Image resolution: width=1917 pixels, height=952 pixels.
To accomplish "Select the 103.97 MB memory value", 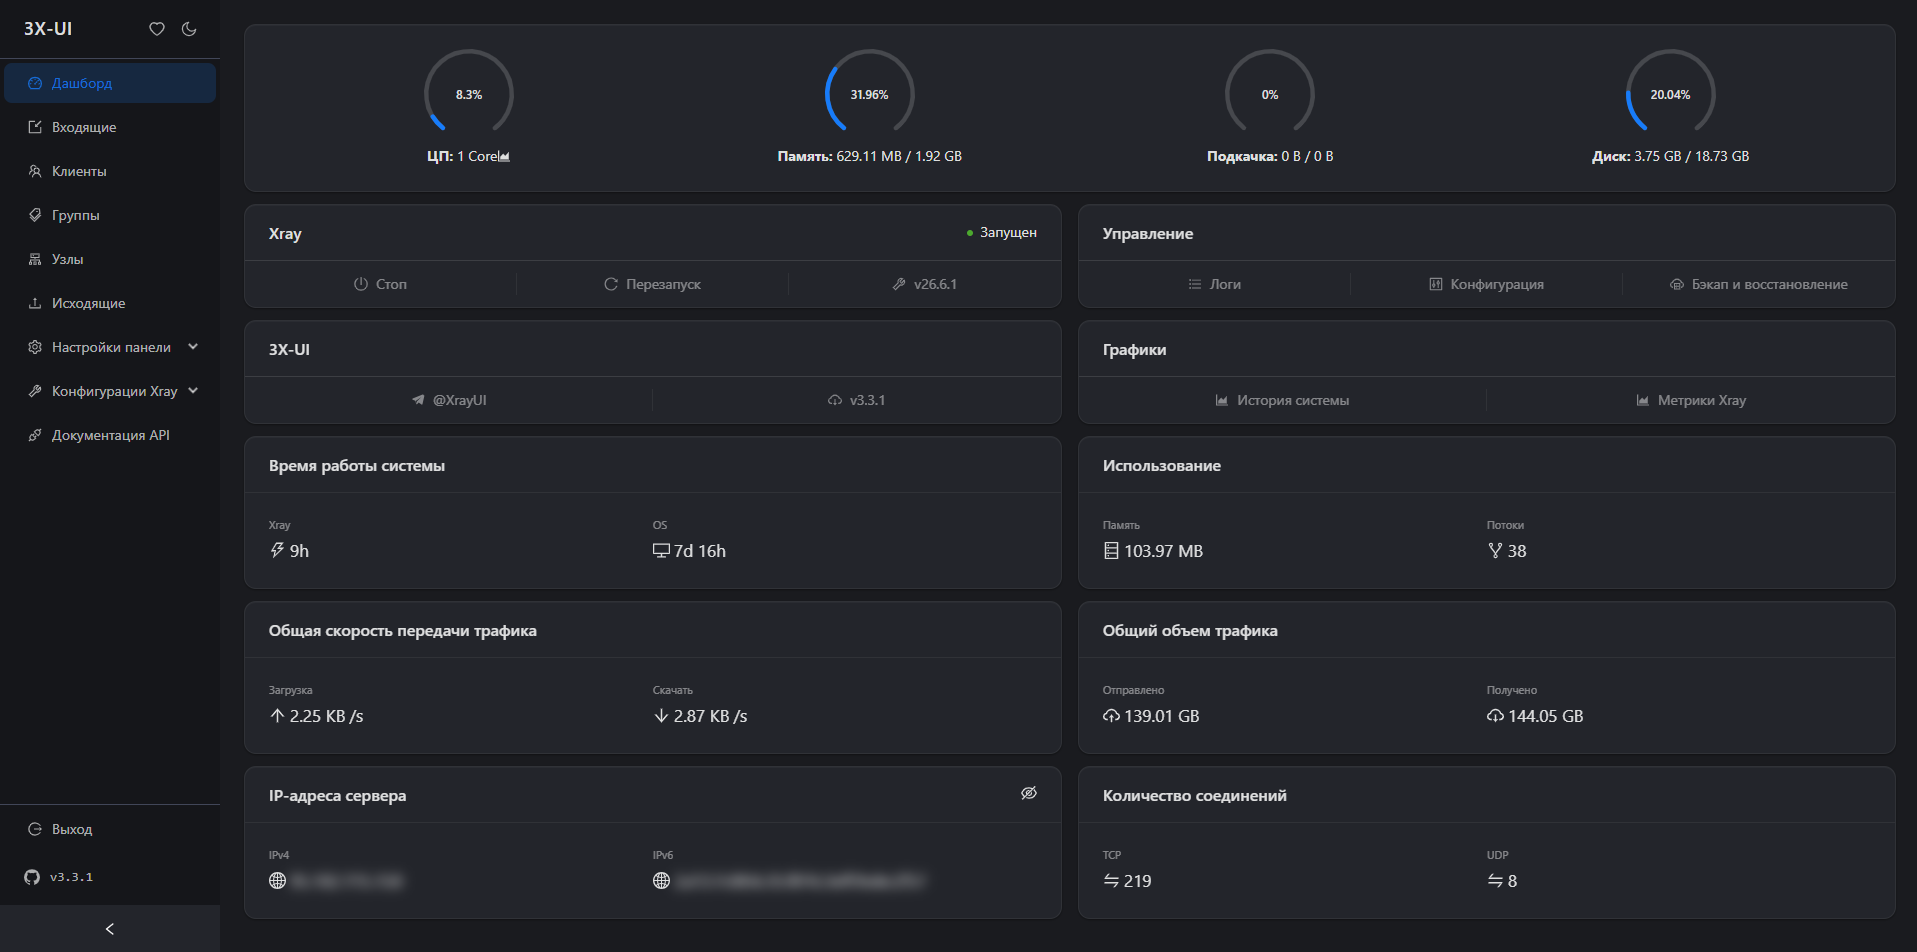I will click(x=1164, y=551).
